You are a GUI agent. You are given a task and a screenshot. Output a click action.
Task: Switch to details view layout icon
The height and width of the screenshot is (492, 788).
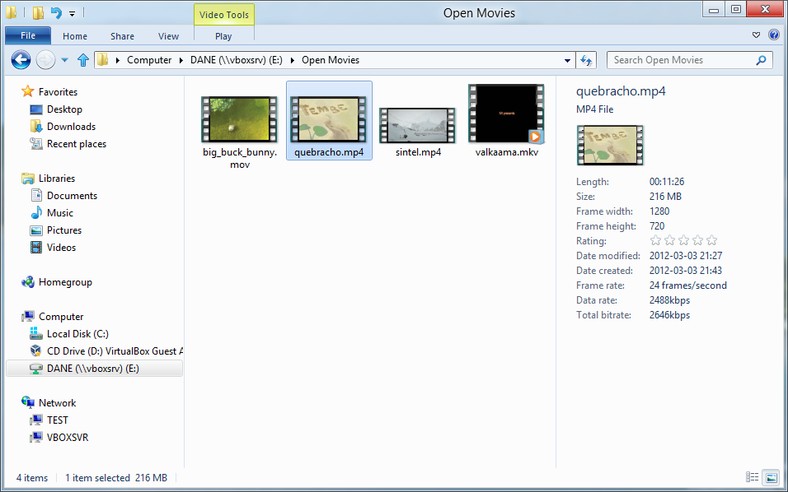point(752,476)
